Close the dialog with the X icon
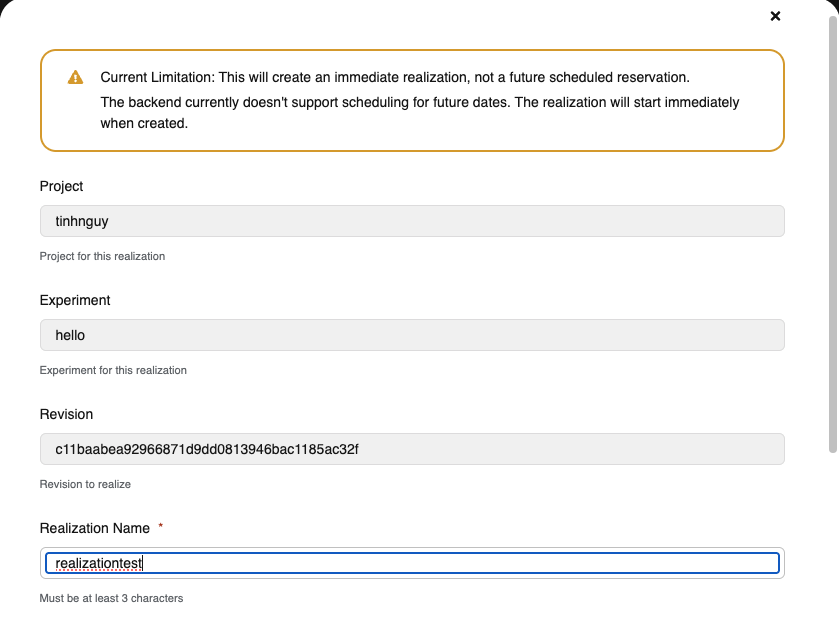 point(775,16)
